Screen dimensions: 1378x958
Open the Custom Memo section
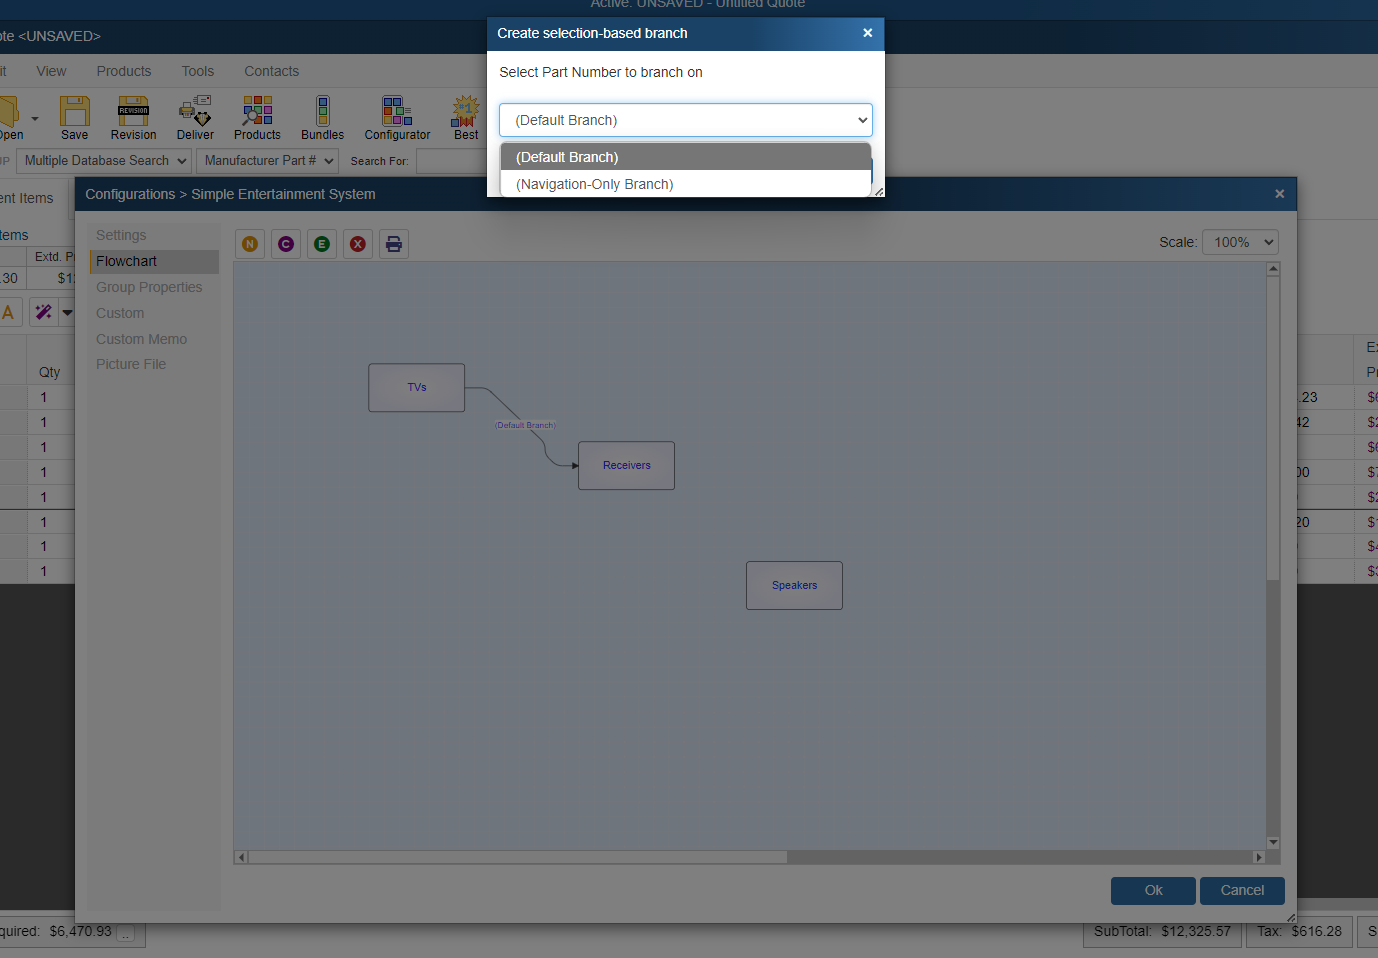click(154, 339)
